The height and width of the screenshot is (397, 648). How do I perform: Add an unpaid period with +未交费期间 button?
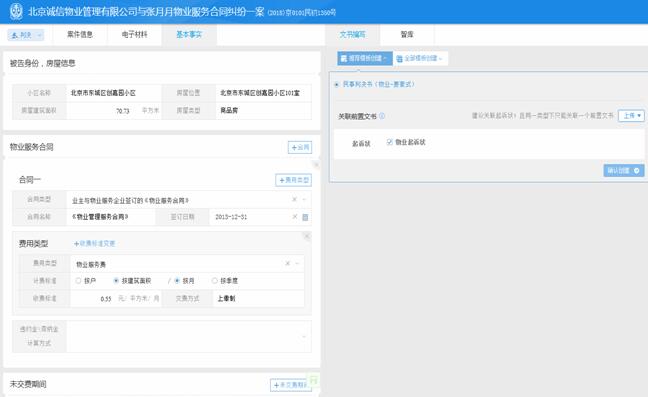tap(291, 385)
